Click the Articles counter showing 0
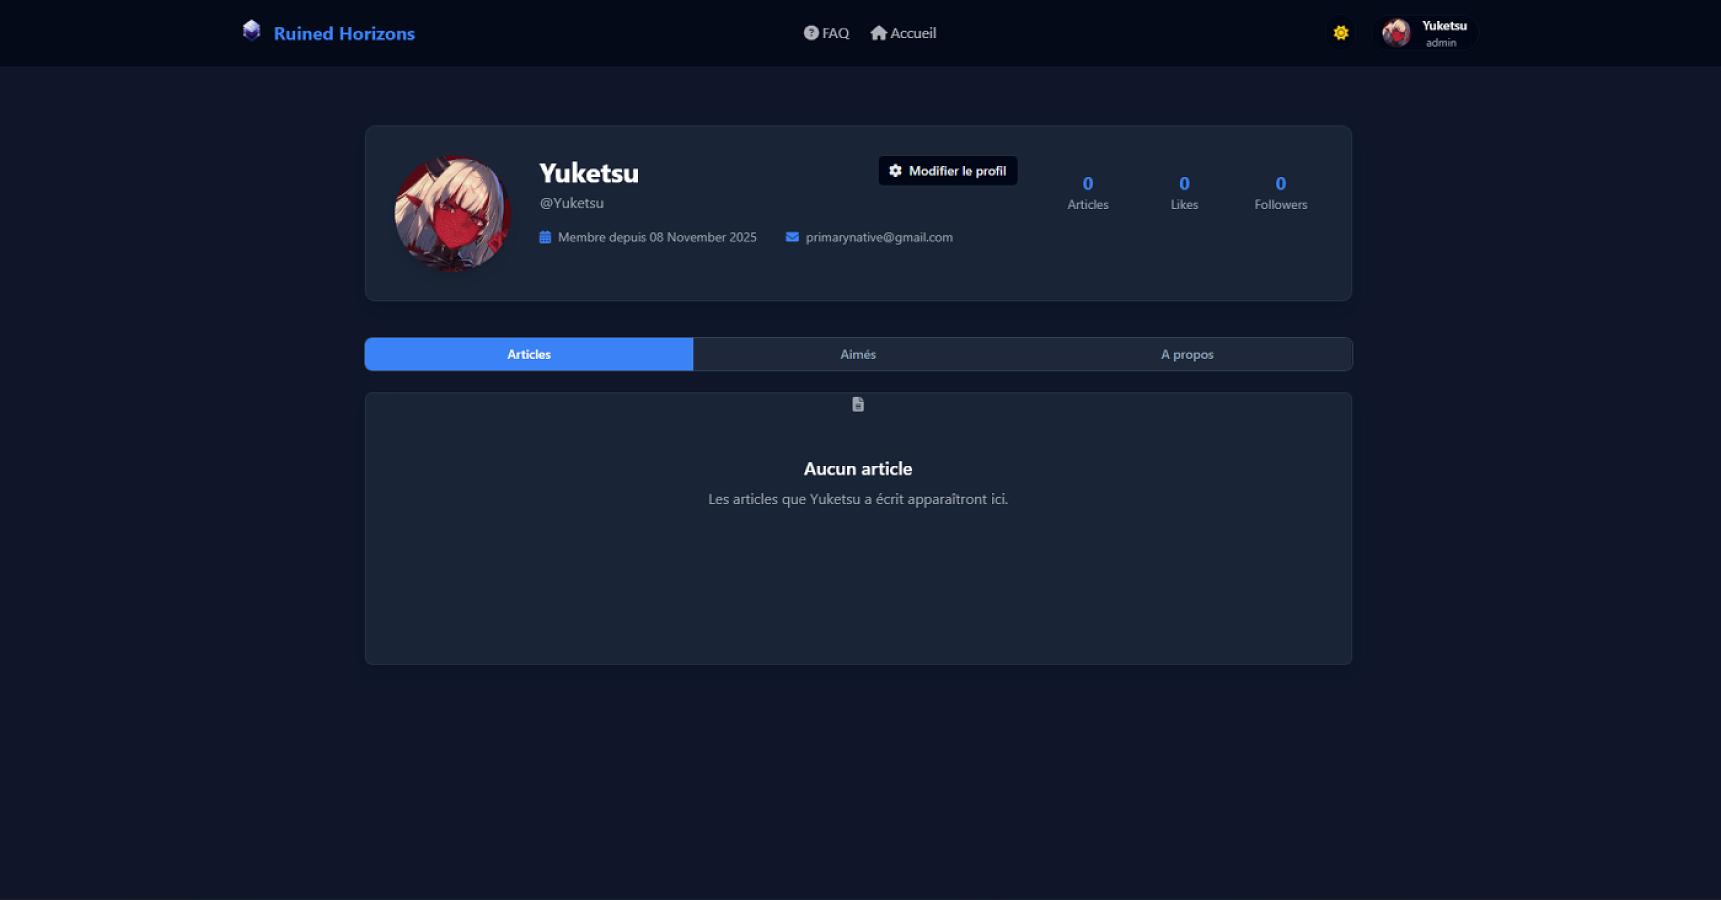The height and width of the screenshot is (900, 1721). point(1087,192)
